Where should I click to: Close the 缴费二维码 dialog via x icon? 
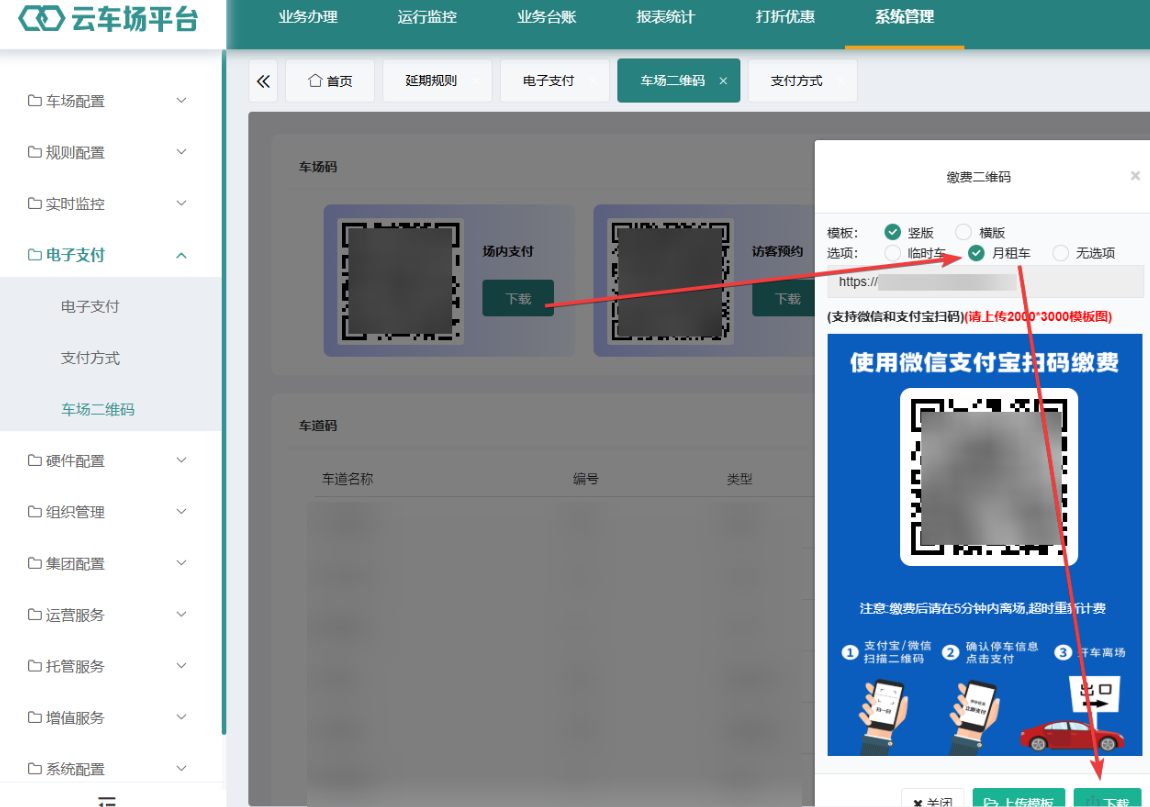pos(1135,175)
